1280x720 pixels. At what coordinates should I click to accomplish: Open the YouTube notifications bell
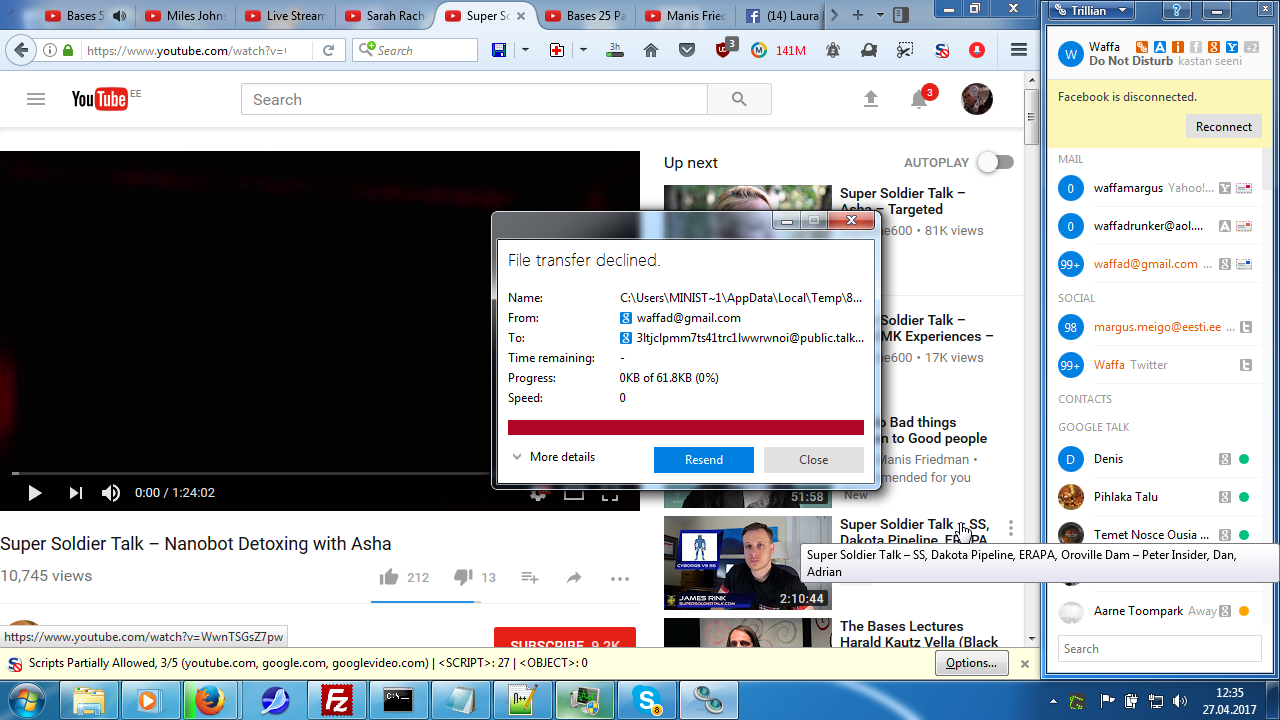pos(919,99)
